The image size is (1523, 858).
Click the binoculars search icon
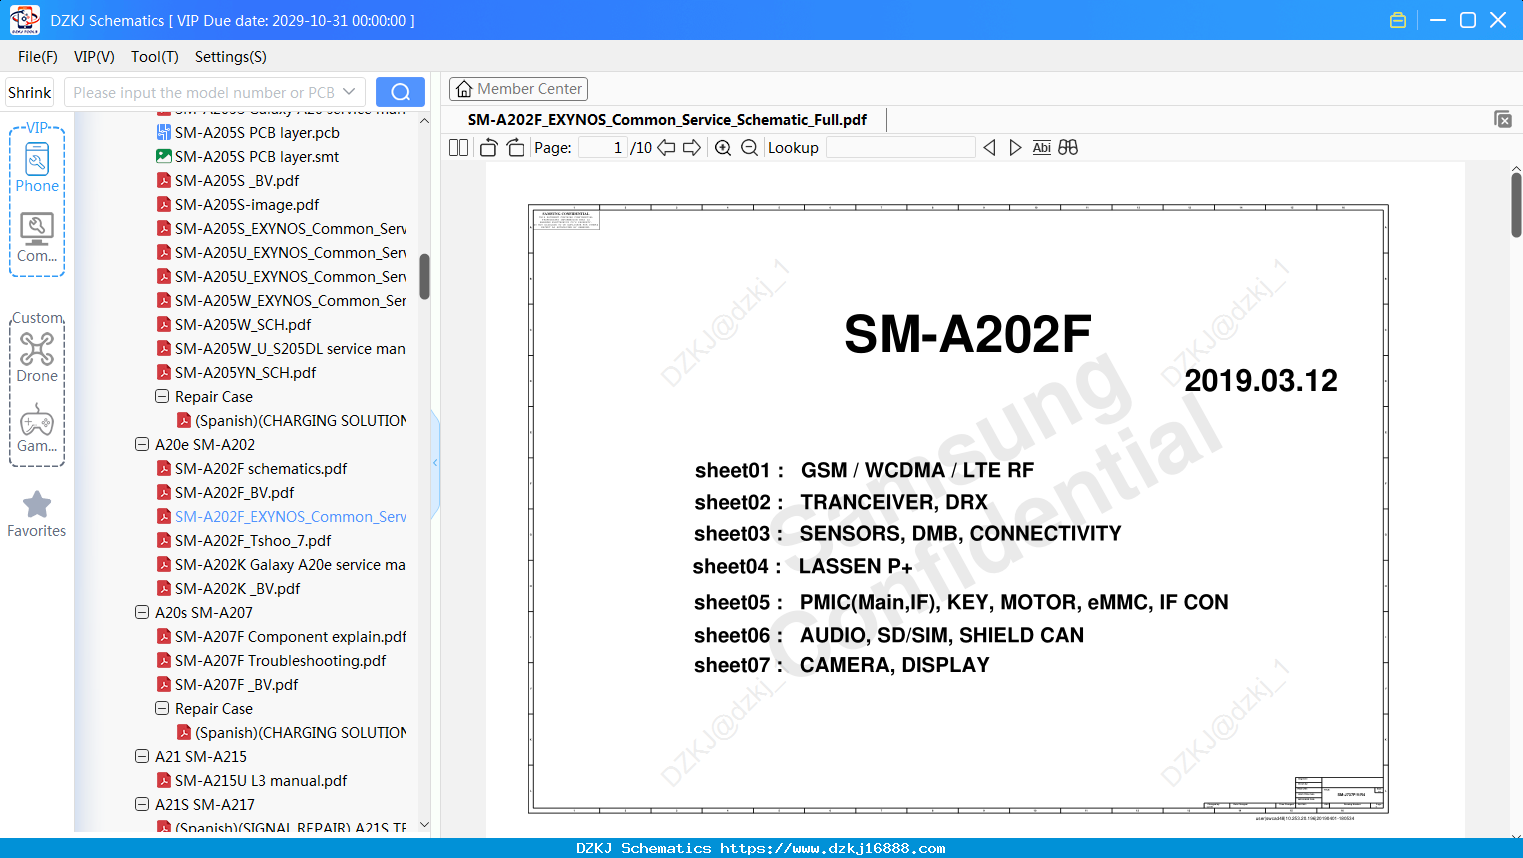[1068, 148]
